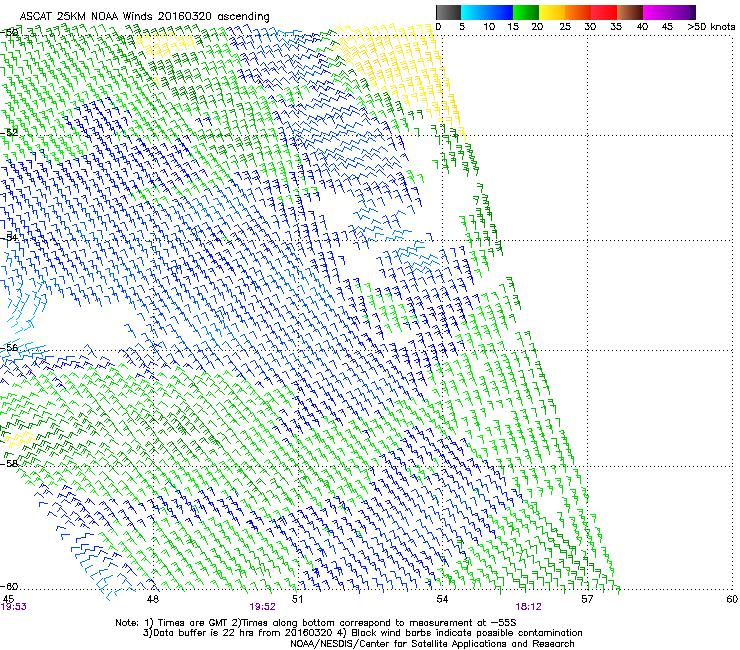Click the yellow 20-25 knots legend color

[552, 12]
